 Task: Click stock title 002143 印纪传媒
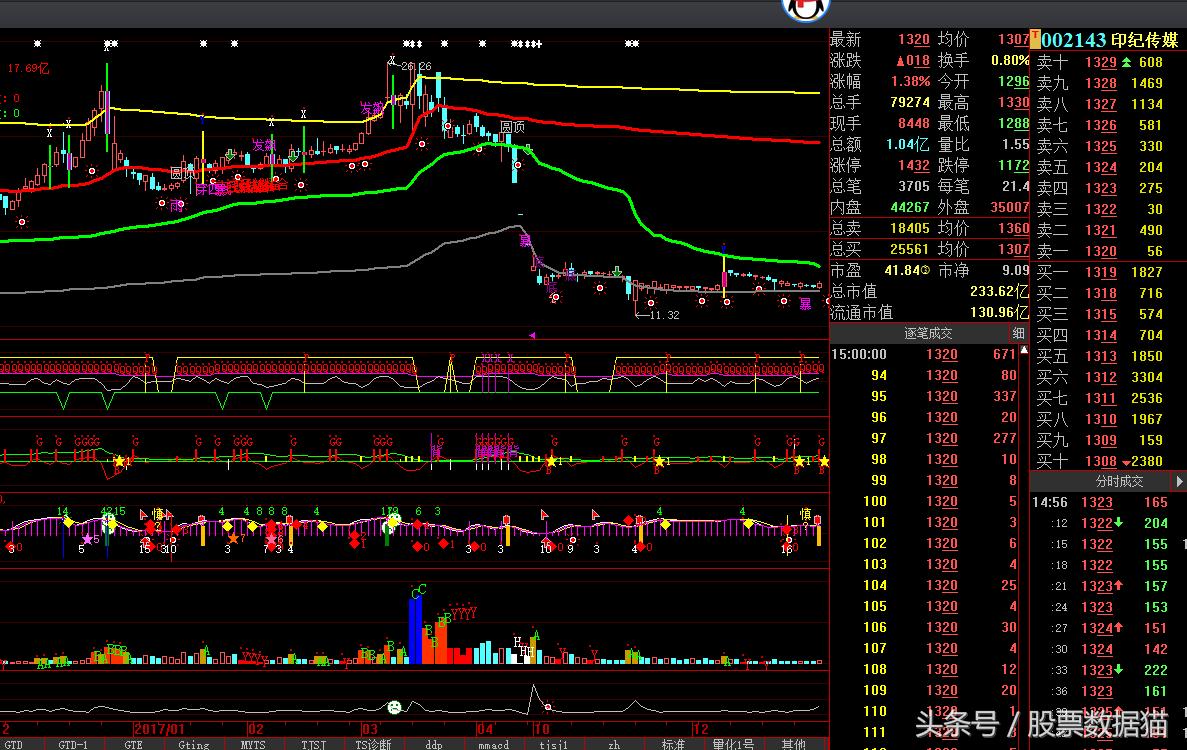[1111, 40]
